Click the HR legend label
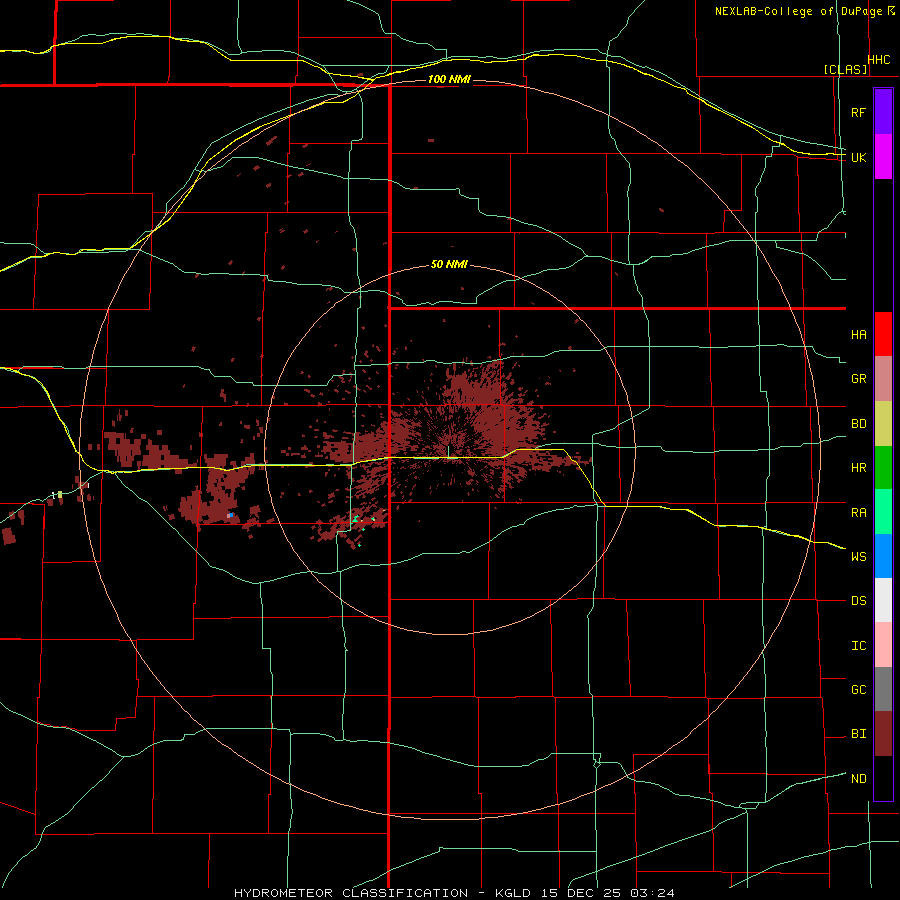 coord(859,468)
